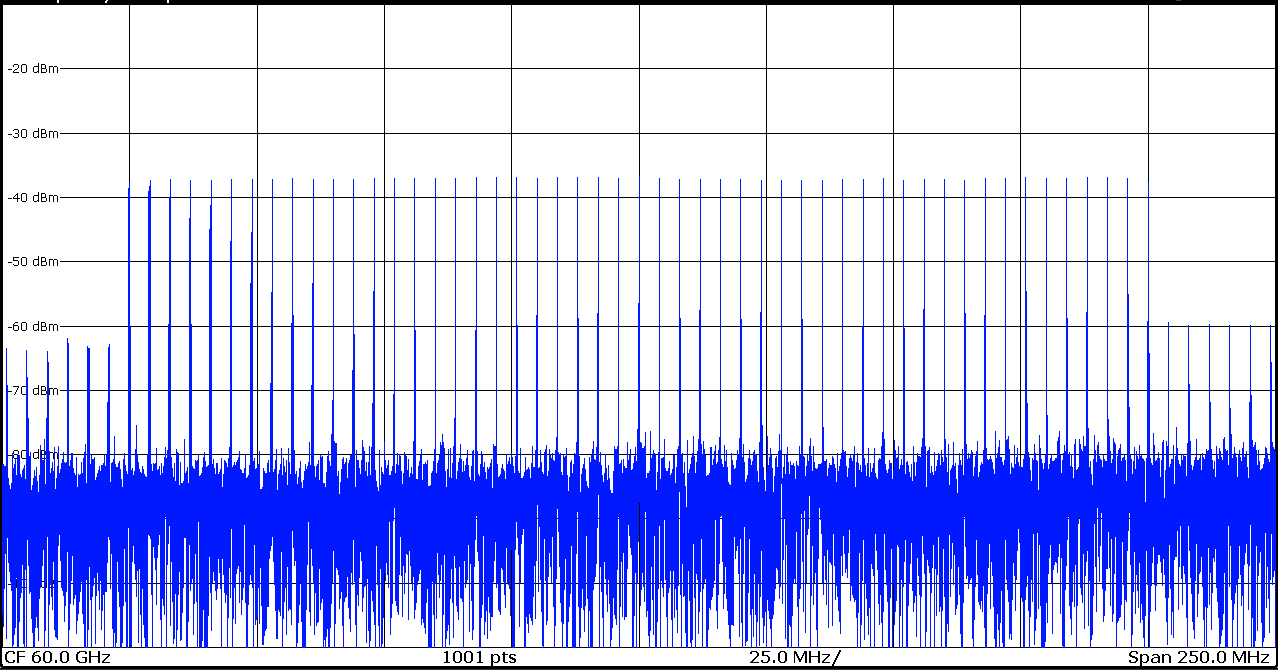Select the -40 dBm axis label

(x=32, y=197)
